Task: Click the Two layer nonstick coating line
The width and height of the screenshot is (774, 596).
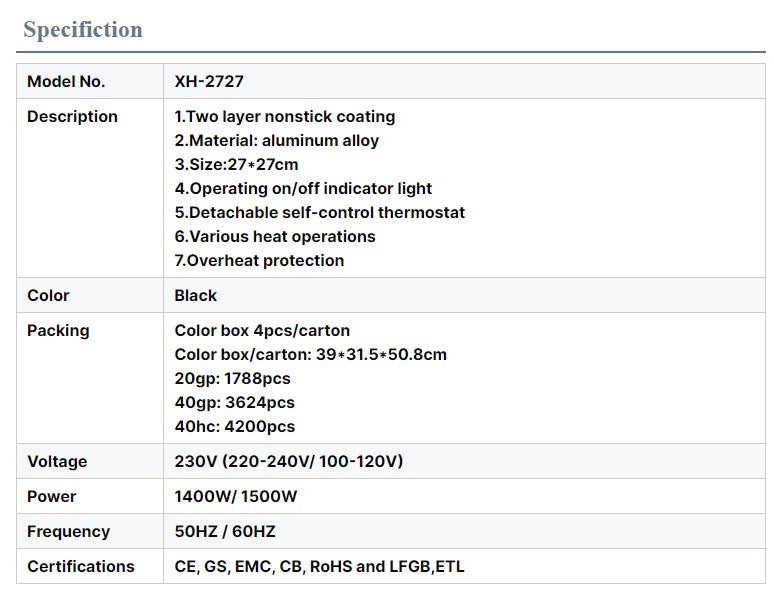Action: point(285,117)
